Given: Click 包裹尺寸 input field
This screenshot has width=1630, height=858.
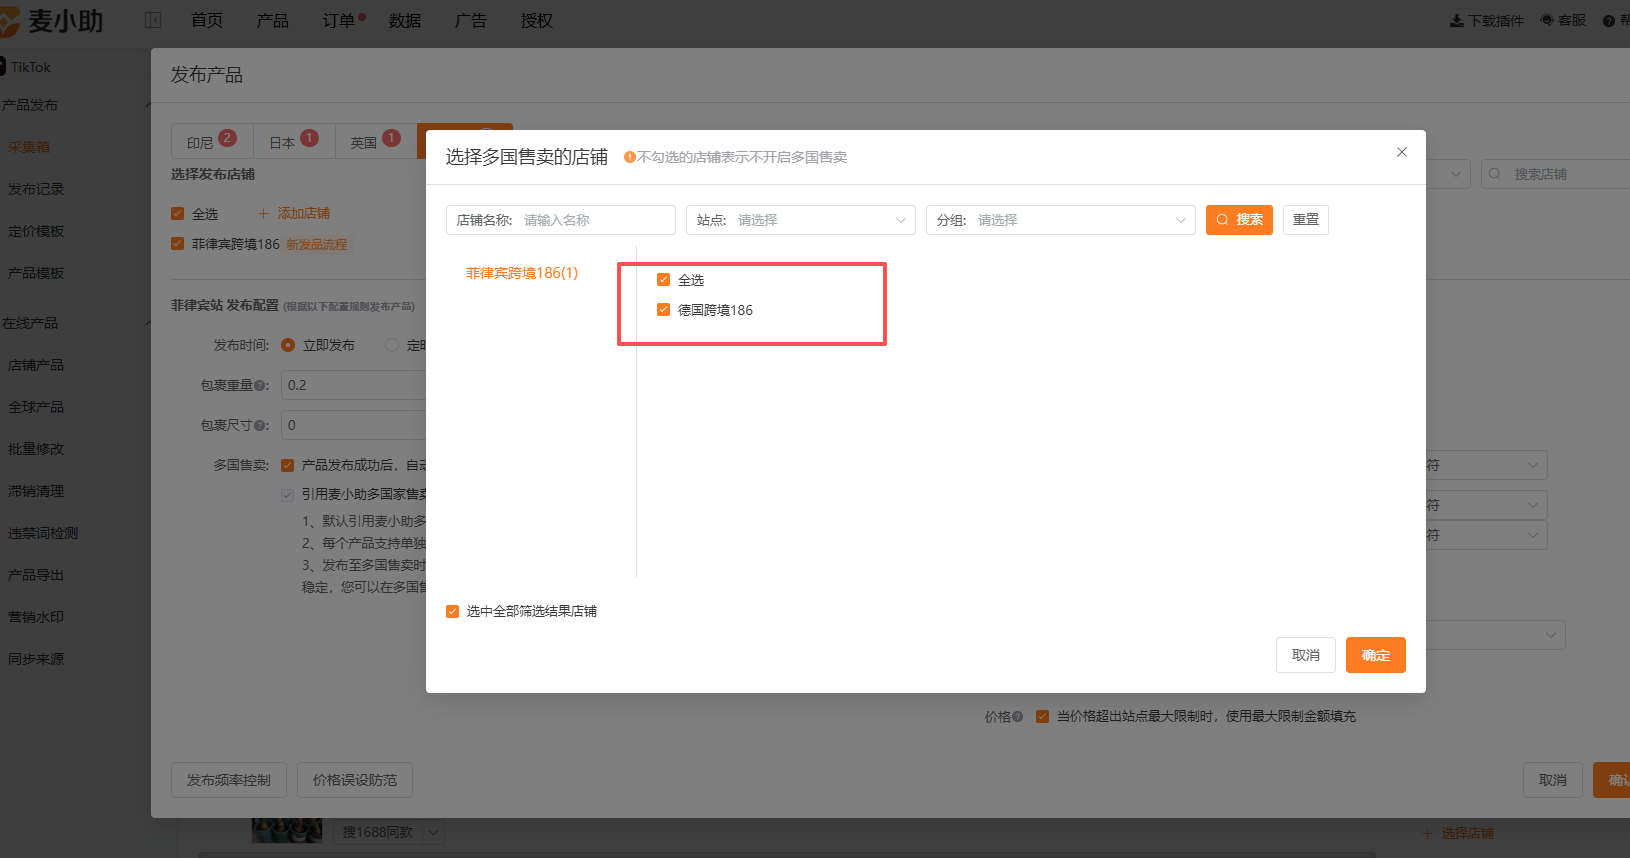Looking at the screenshot, I should point(354,425).
